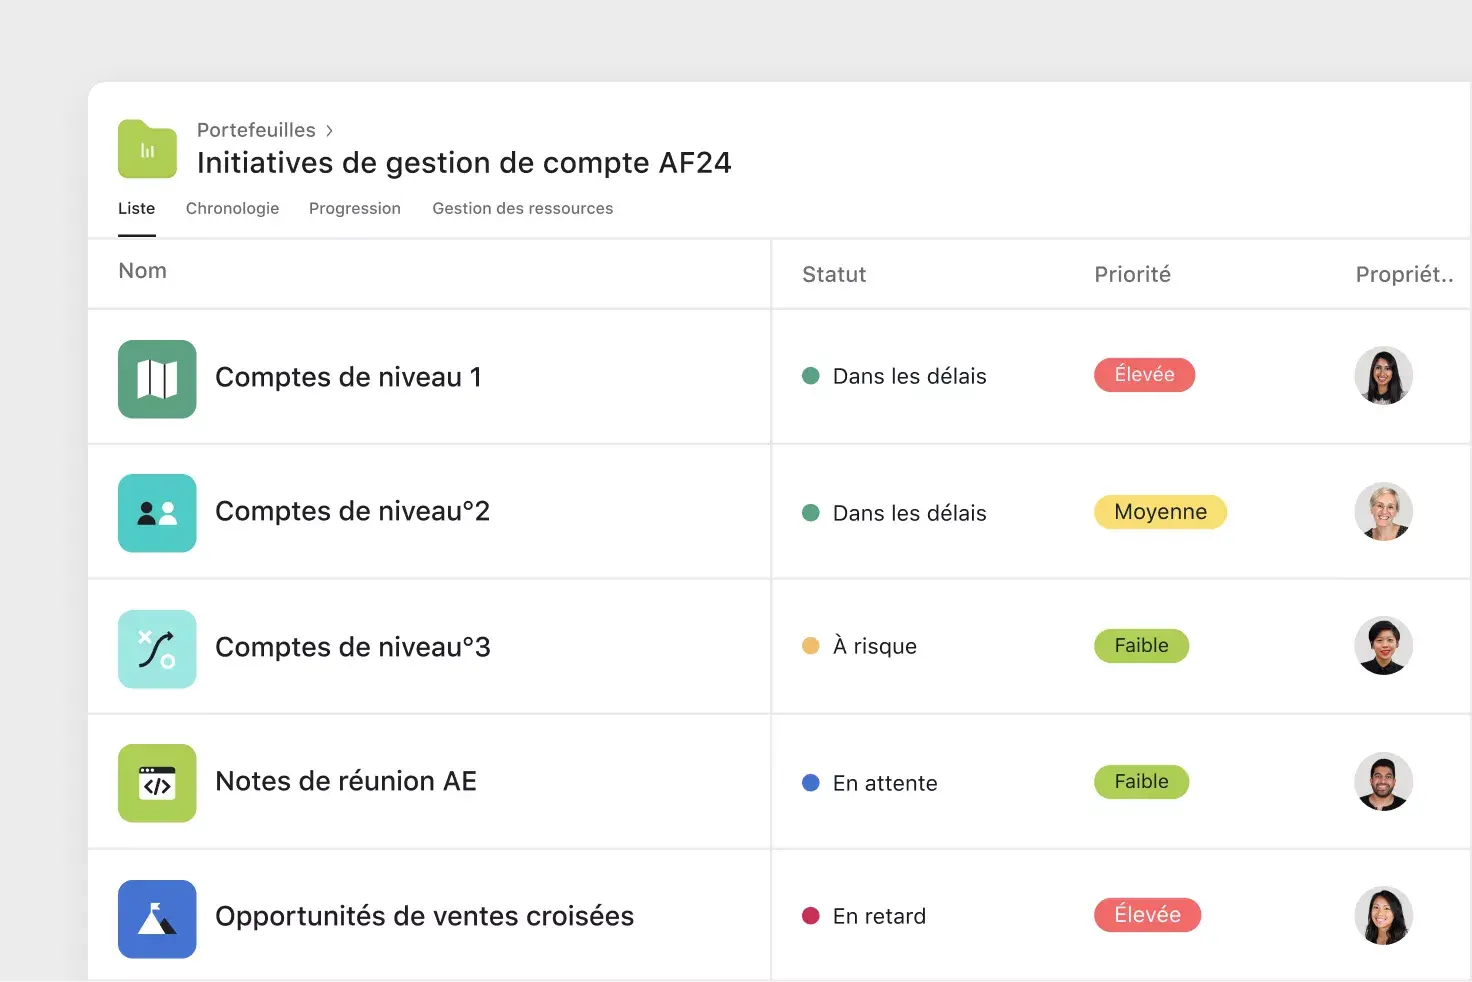Expand the Portefeuilles breadcrumb chevron
Viewport: 1472px width, 982px height.
[x=328, y=130]
